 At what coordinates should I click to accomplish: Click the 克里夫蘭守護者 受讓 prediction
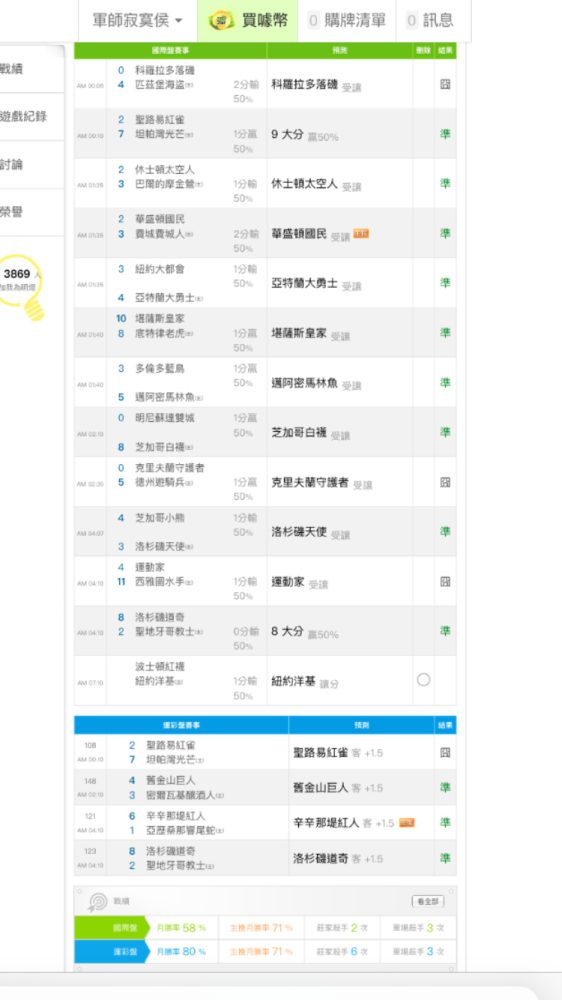pos(322,483)
